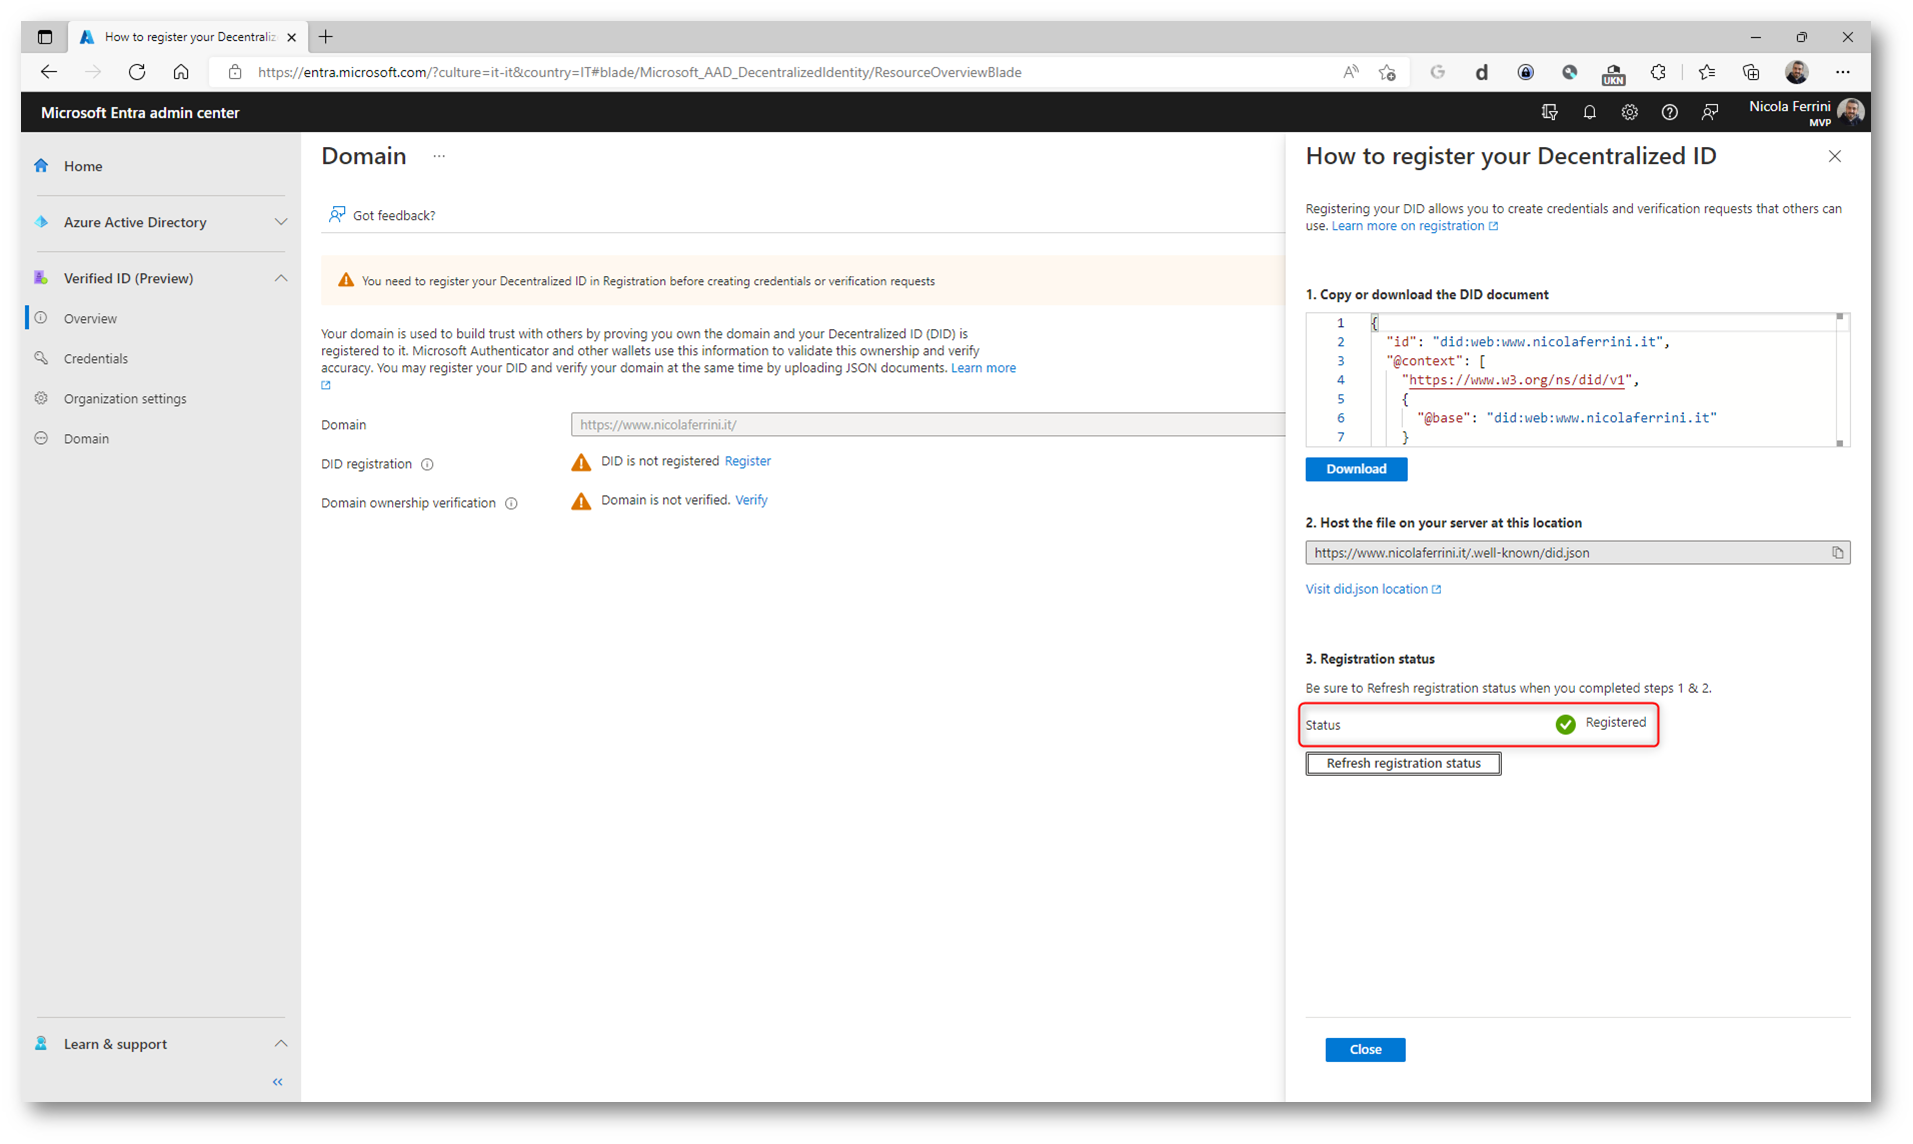Click Refresh registration status button
Viewport: 1913px width, 1144px height.
[x=1403, y=763]
